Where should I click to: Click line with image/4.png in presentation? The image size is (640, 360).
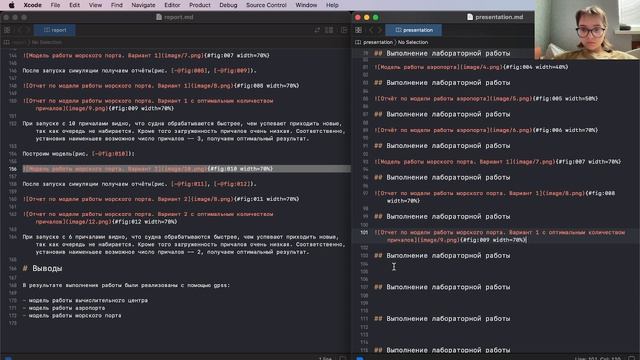[471, 67]
